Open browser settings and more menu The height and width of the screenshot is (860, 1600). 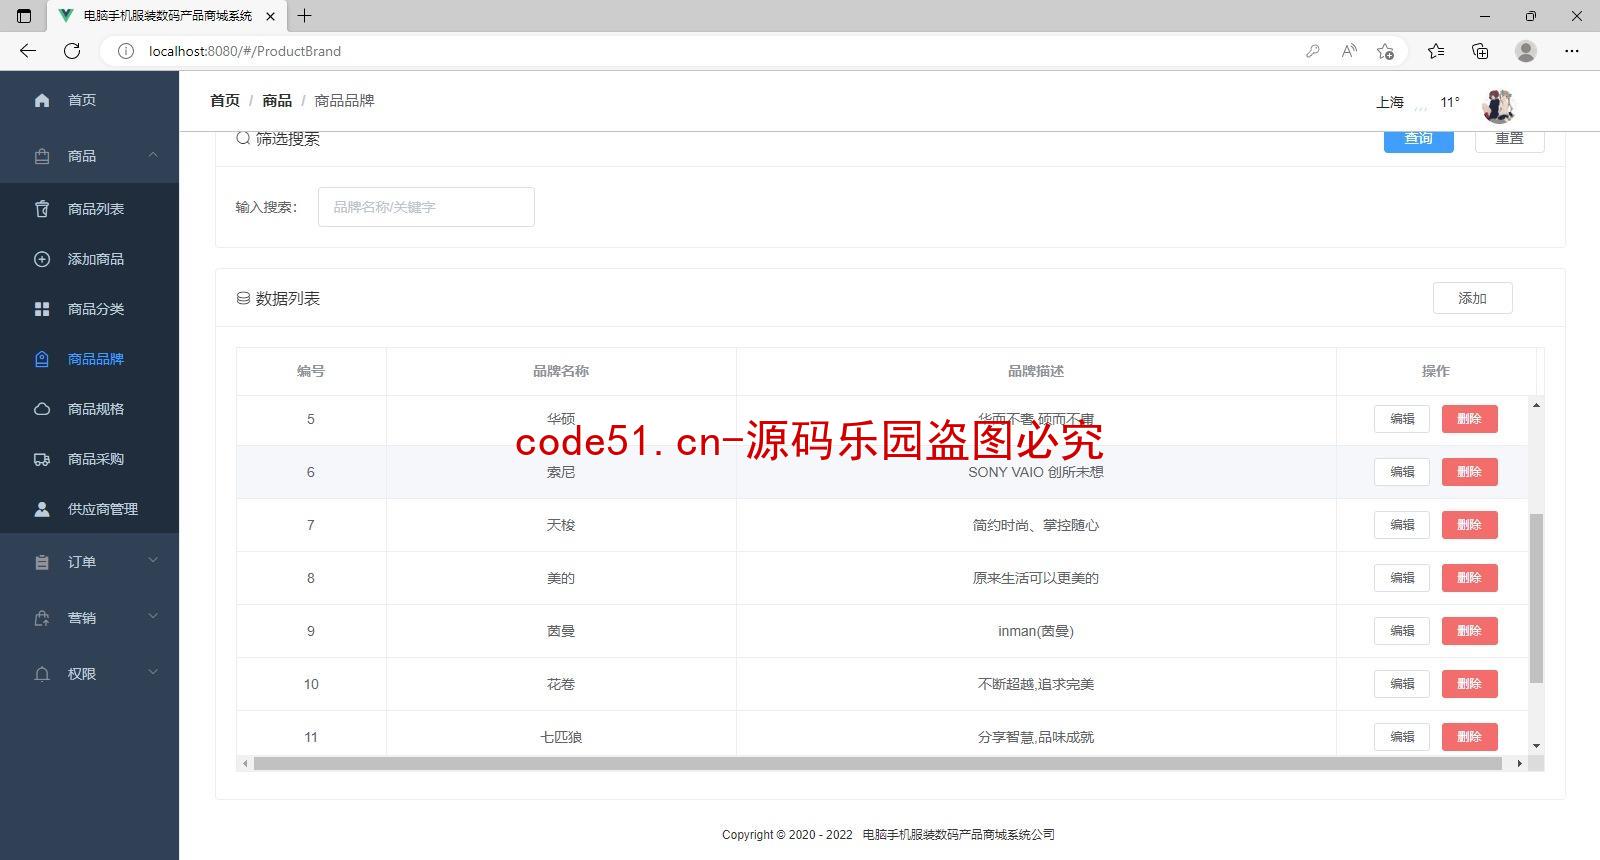click(1572, 51)
